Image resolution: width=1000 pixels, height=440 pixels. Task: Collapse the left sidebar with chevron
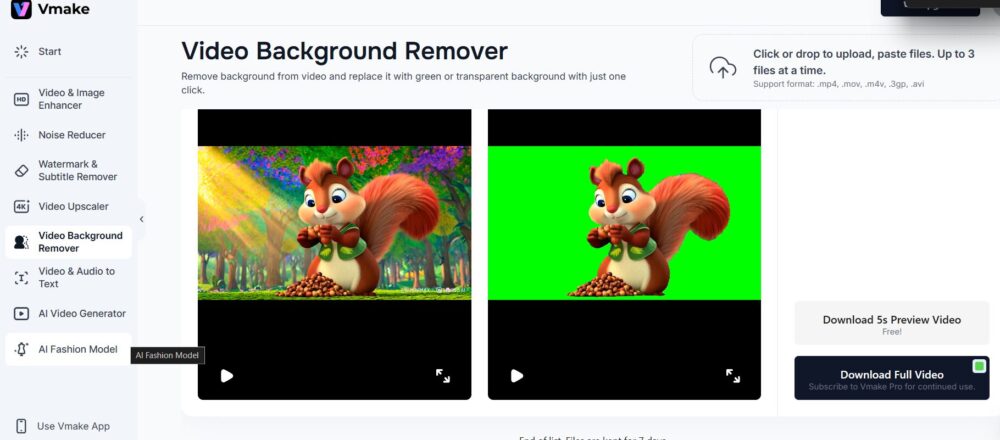pos(142,219)
